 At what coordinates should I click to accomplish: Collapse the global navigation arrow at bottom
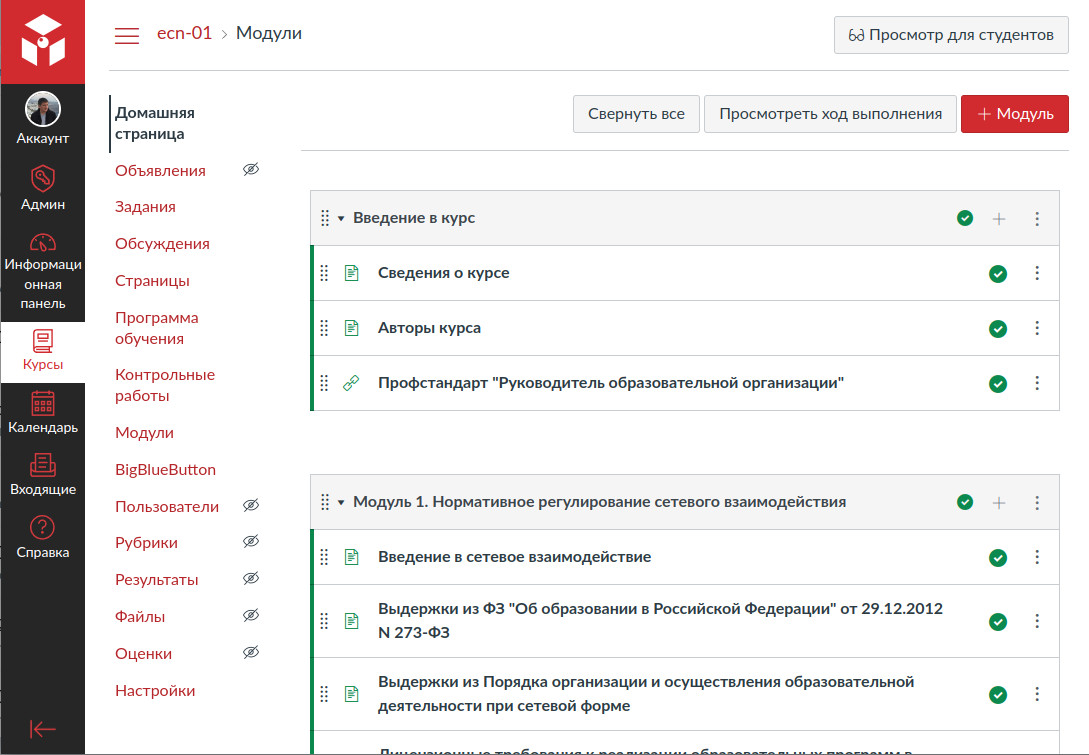(43, 728)
